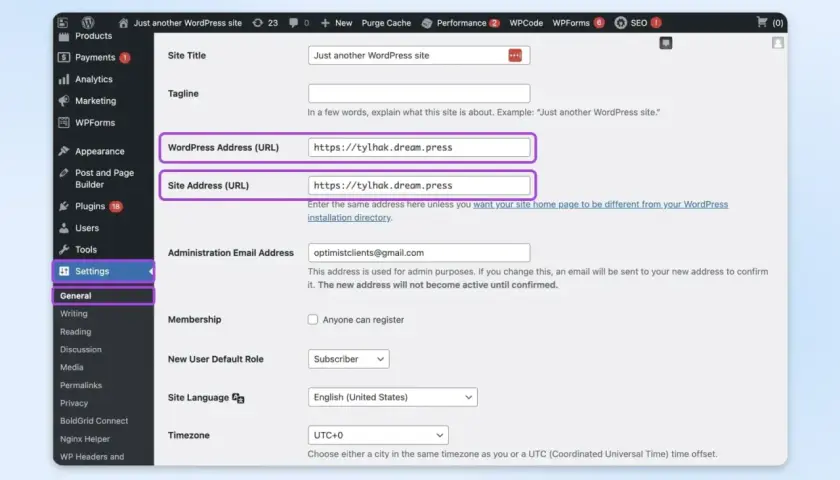Click the Analytics bar chart icon

(x=64, y=79)
